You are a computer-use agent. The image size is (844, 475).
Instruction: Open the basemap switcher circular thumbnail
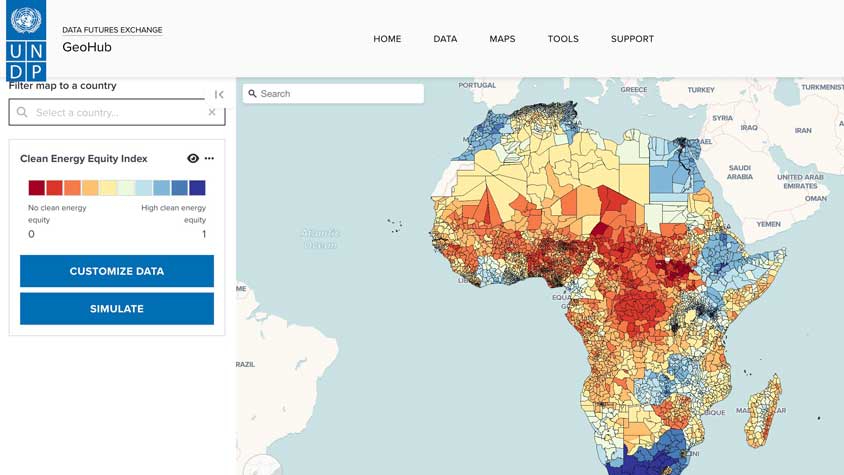[x=263, y=466]
